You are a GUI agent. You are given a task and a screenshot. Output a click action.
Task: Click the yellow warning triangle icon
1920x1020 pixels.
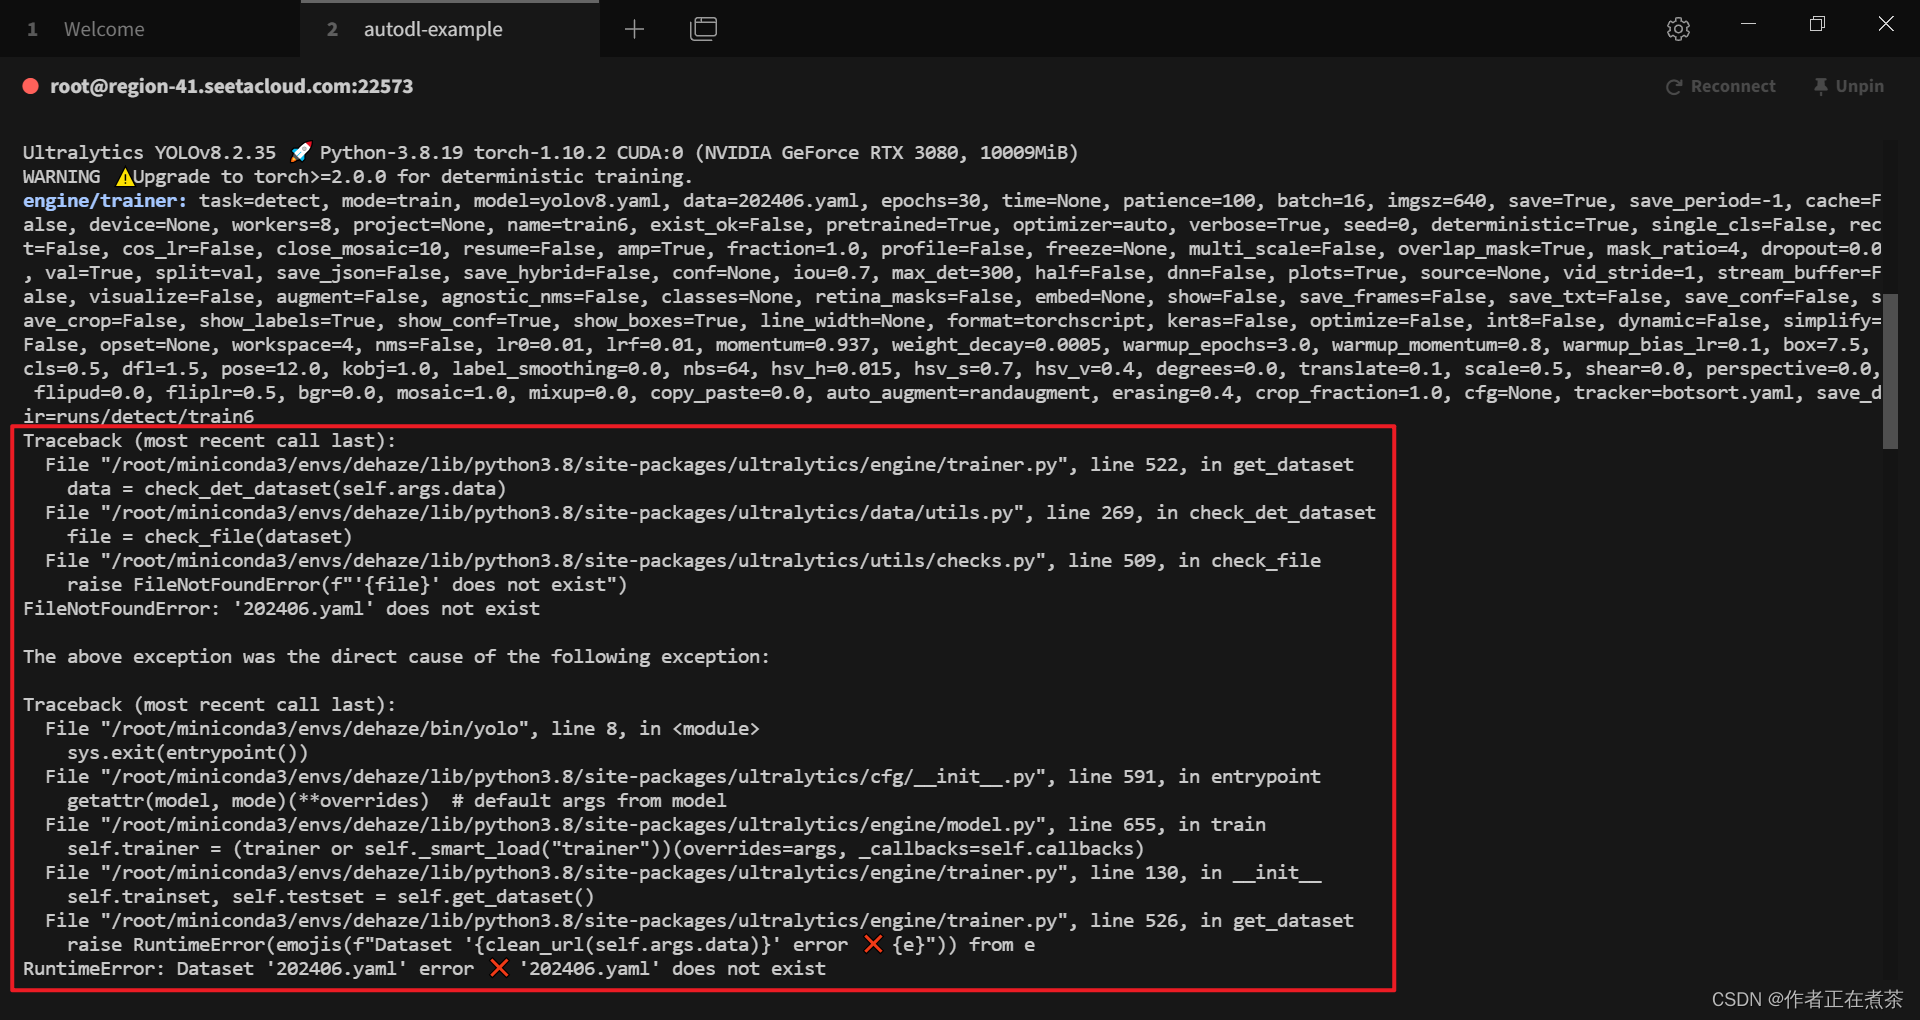point(125,177)
